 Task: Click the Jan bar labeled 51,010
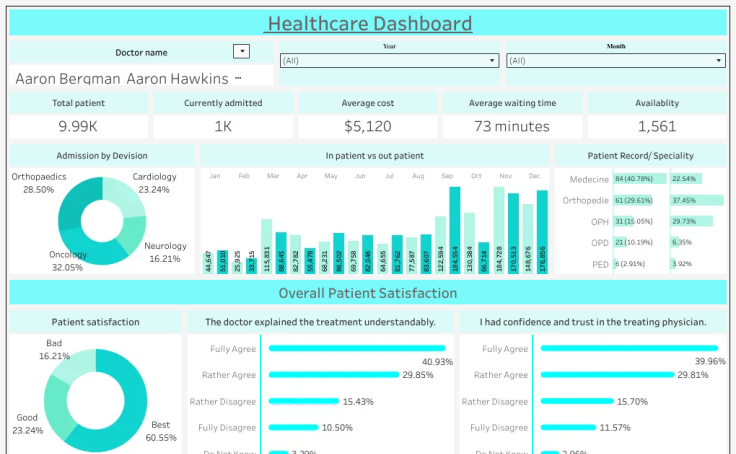click(x=222, y=262)
